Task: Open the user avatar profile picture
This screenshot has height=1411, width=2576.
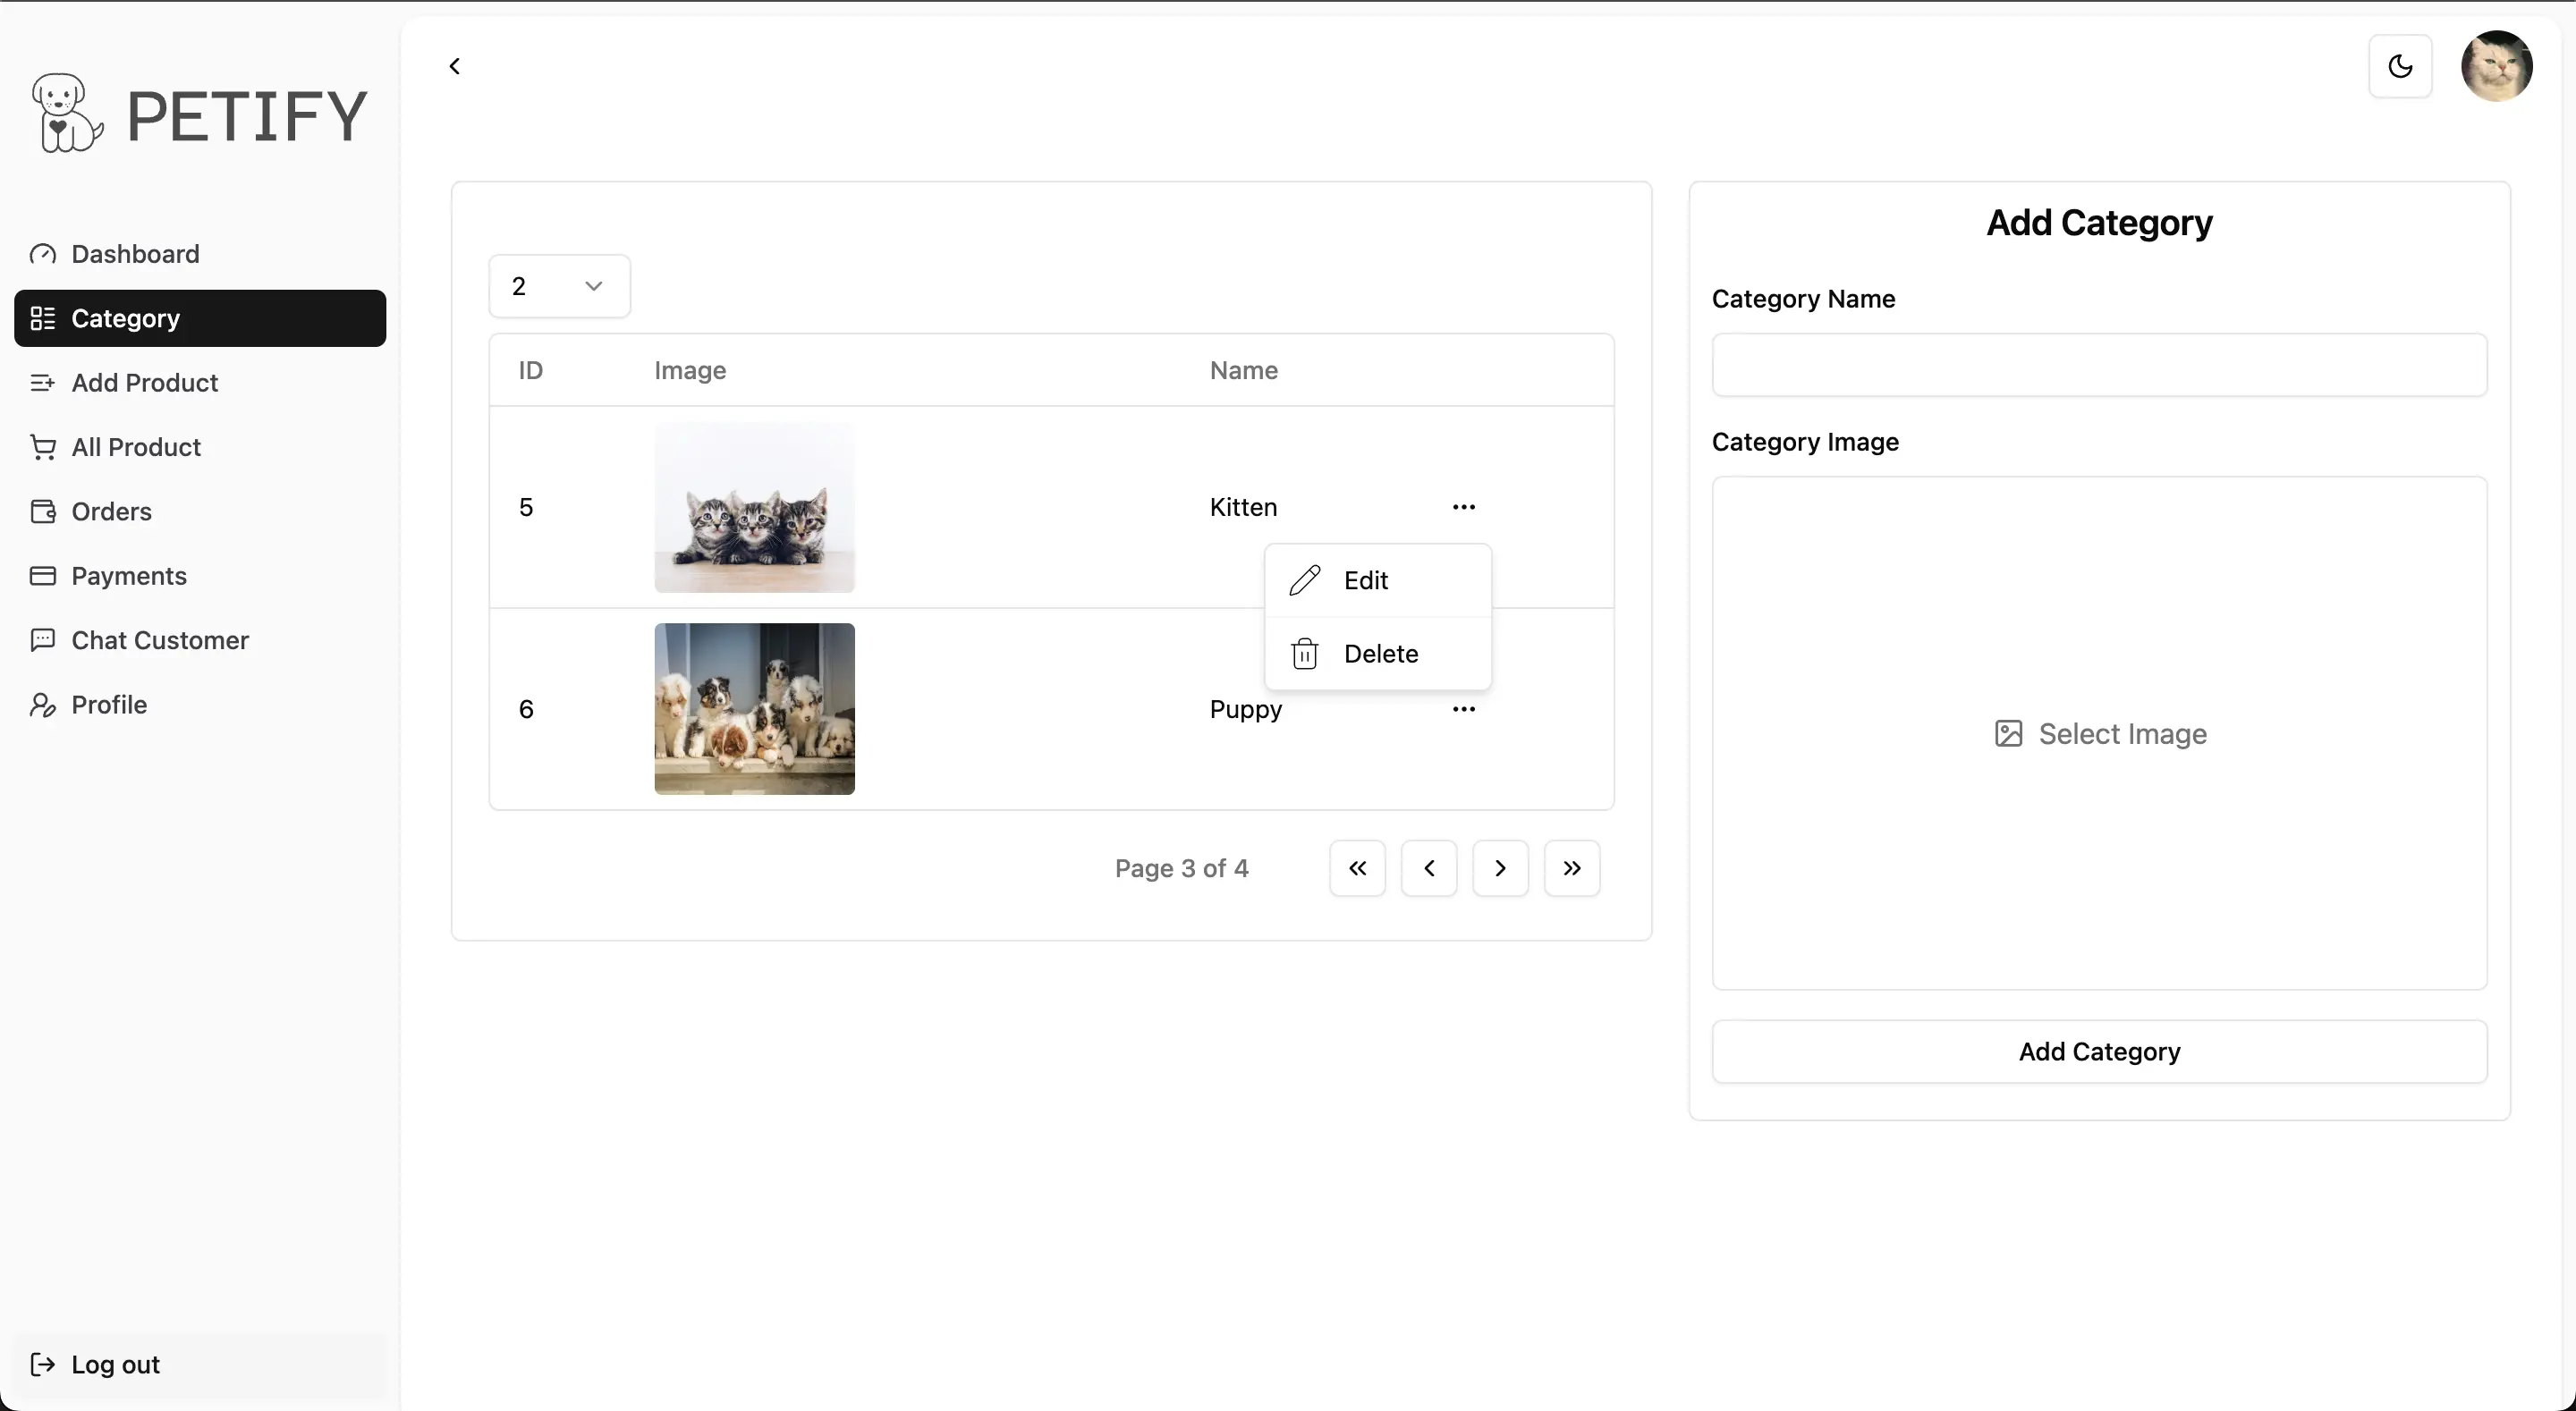Action: (2496, 66)
